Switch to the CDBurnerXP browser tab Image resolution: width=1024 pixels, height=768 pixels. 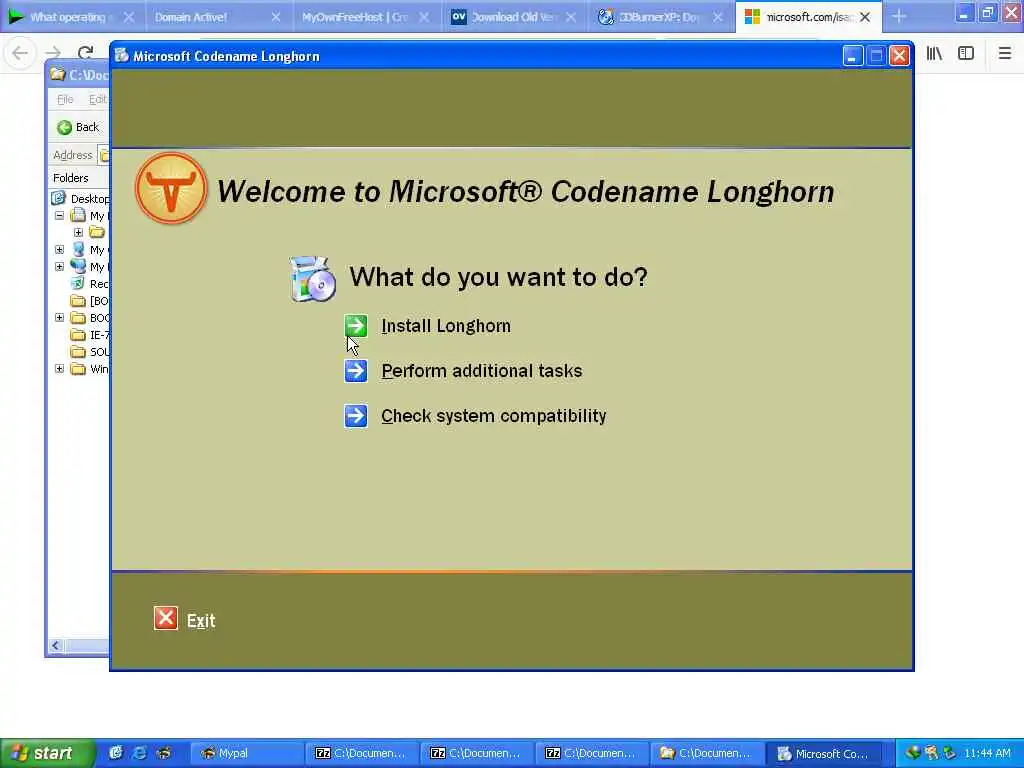pyautogui.click(x=658, y=17)
